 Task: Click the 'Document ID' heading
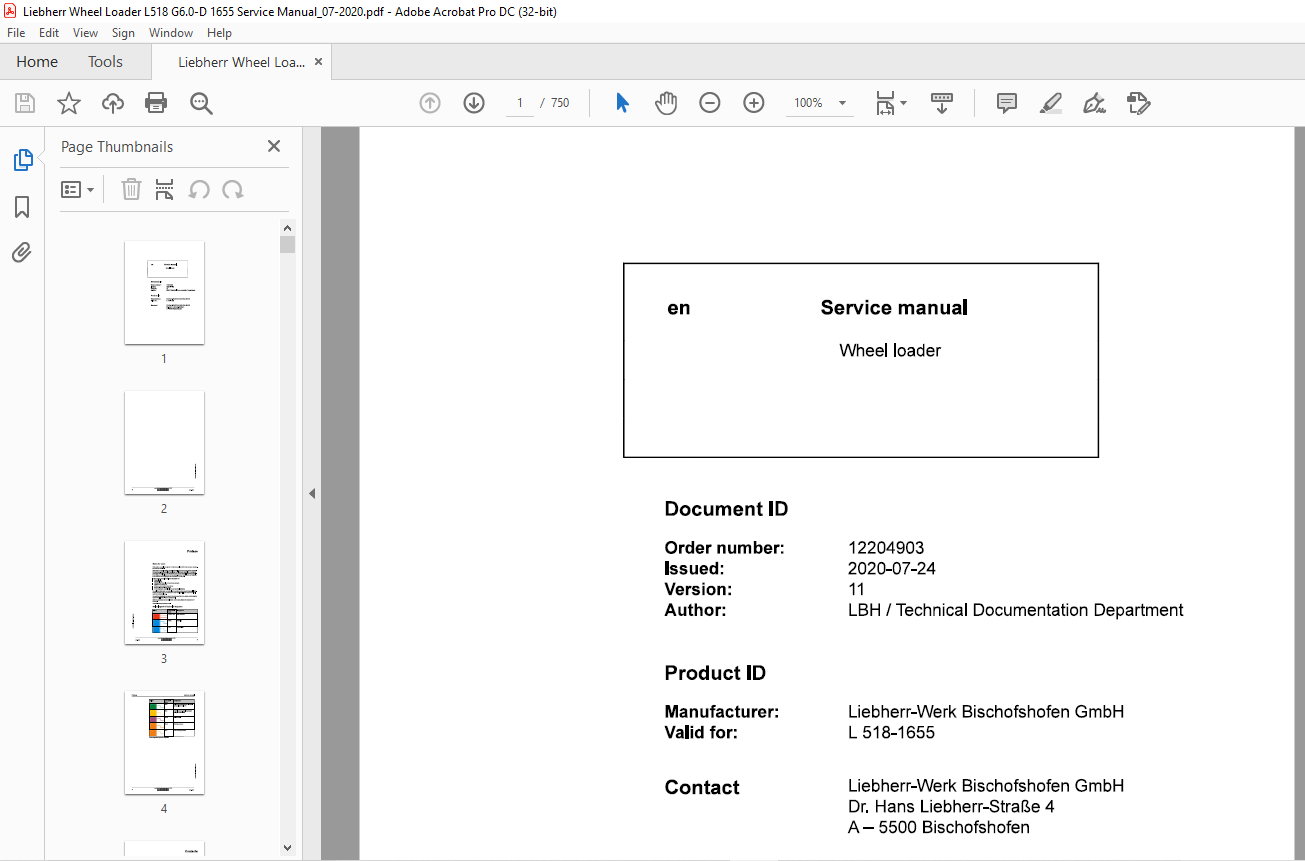click(726, 509)
